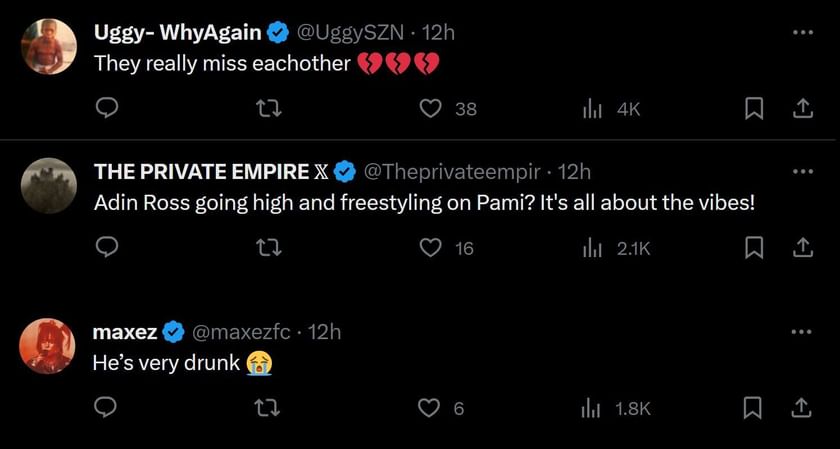View analytics showing 1.8K views
This screenshot has height=449, width=840.
click(592, 408)
